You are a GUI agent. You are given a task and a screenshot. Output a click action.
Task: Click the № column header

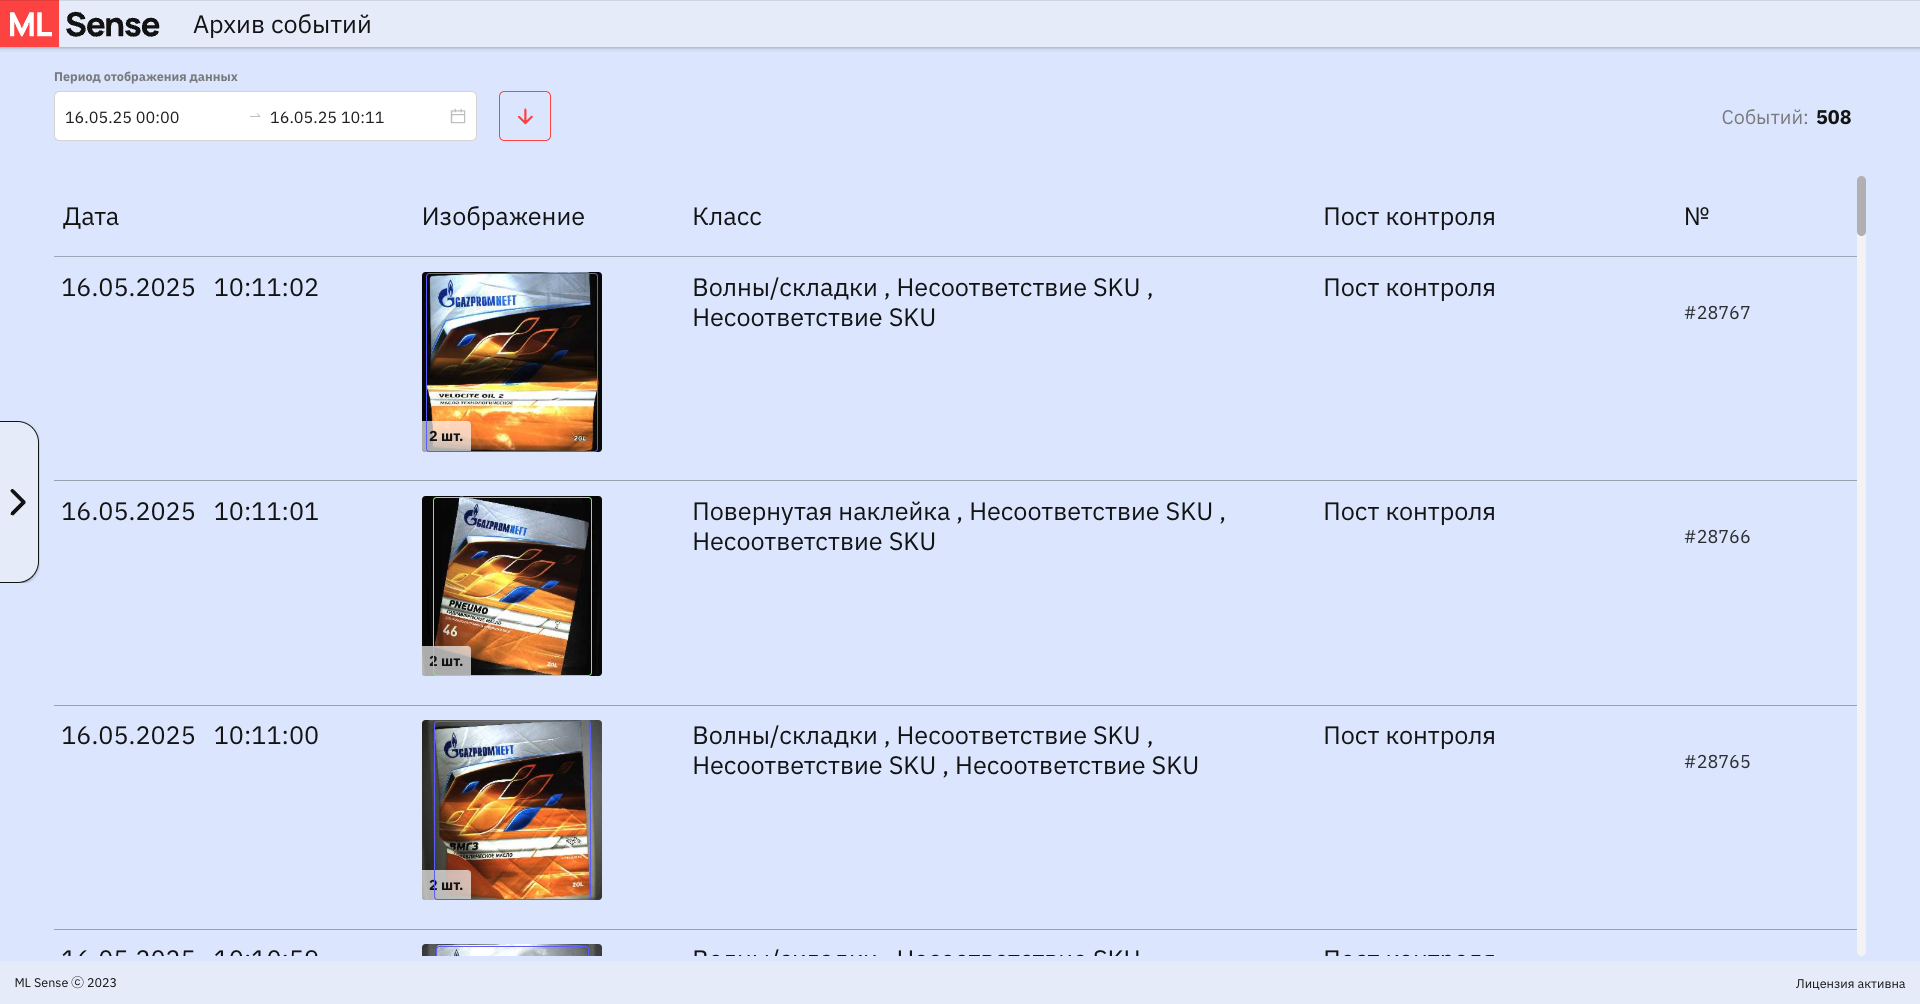pos(1697,216)
